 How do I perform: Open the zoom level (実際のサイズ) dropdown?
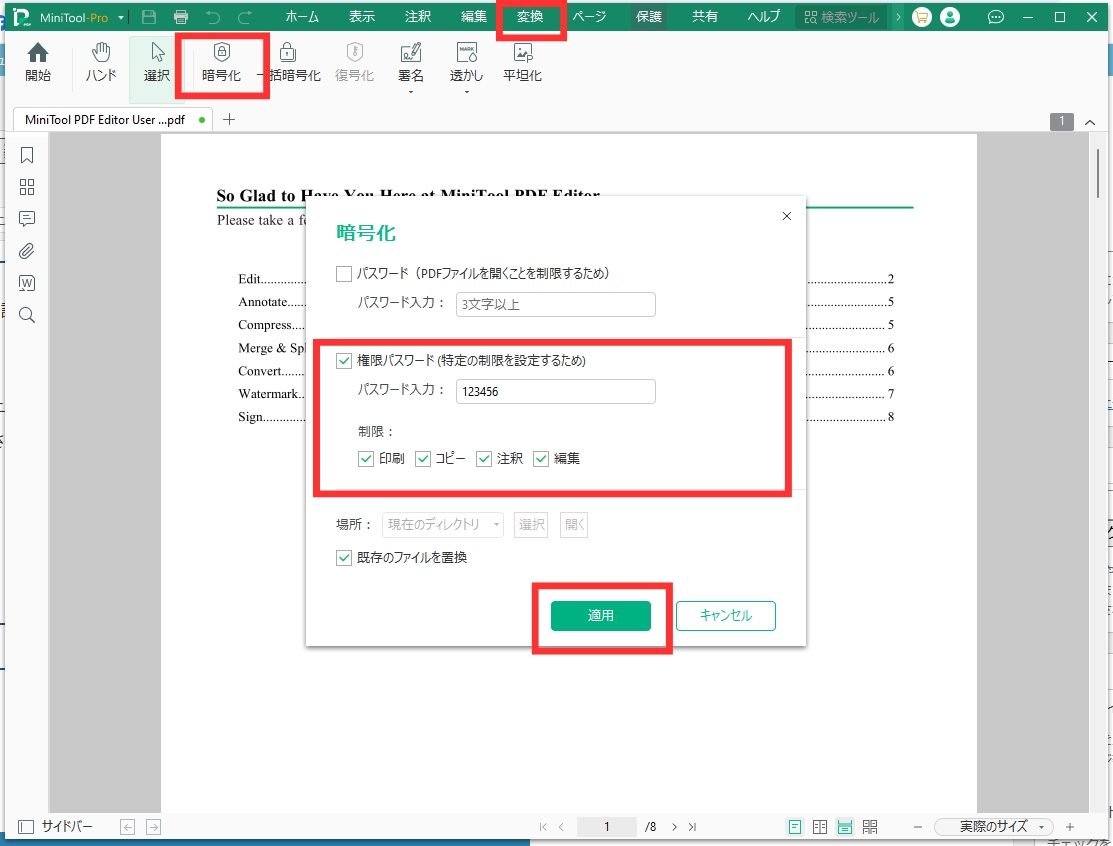994,827
